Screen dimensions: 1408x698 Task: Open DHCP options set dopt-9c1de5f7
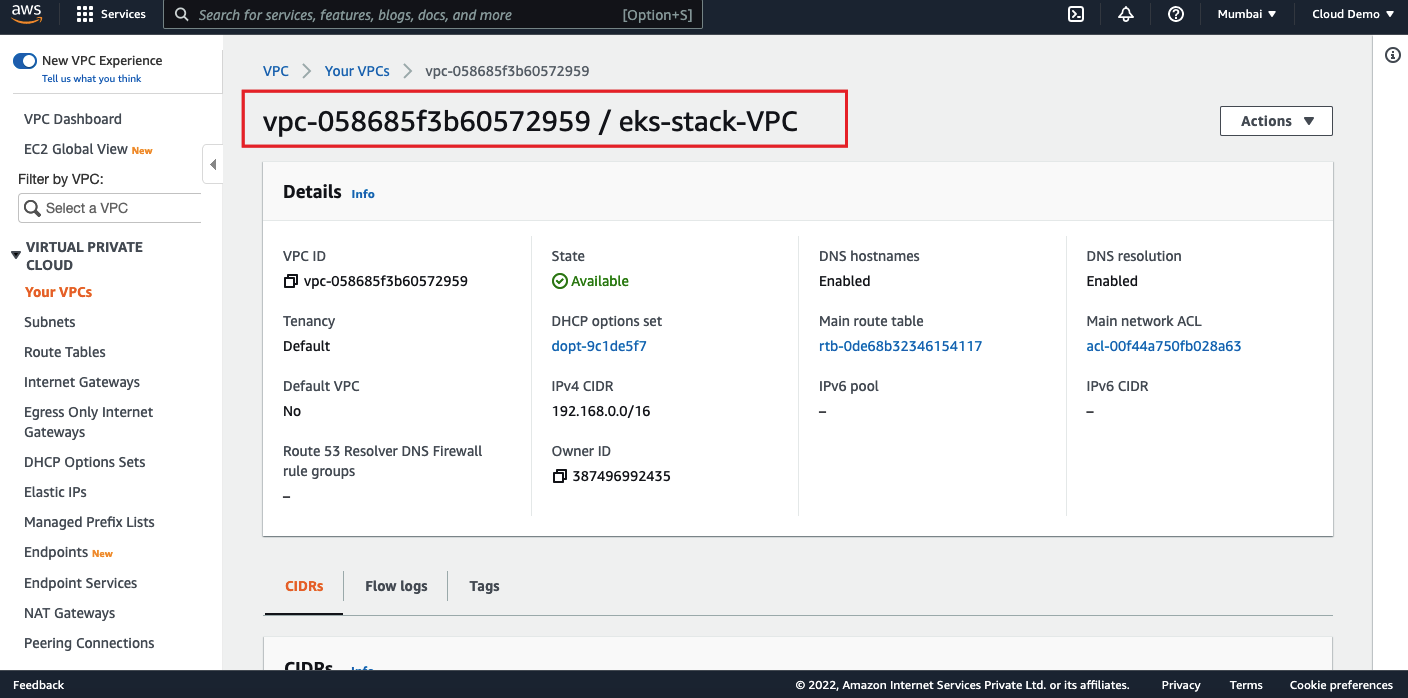tap(599, 346)
